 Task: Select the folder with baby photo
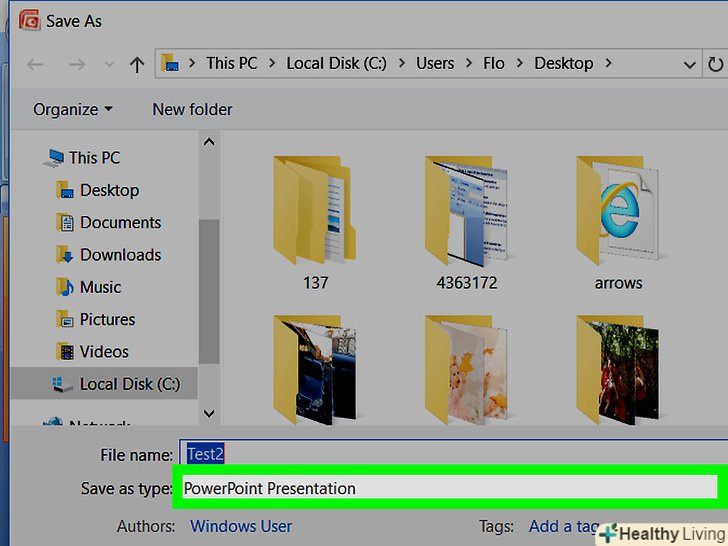pos(467,370)
